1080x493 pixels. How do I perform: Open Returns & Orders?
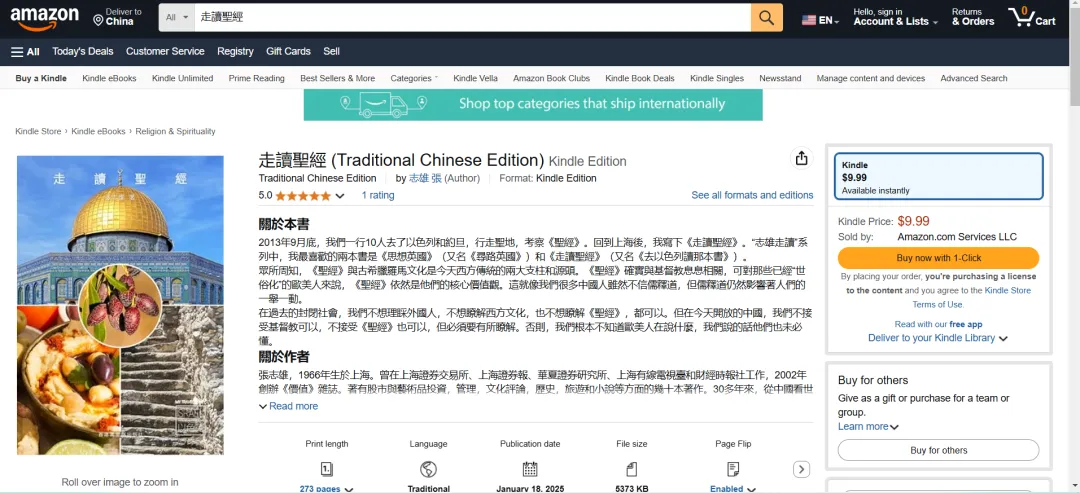pos(973,17)
